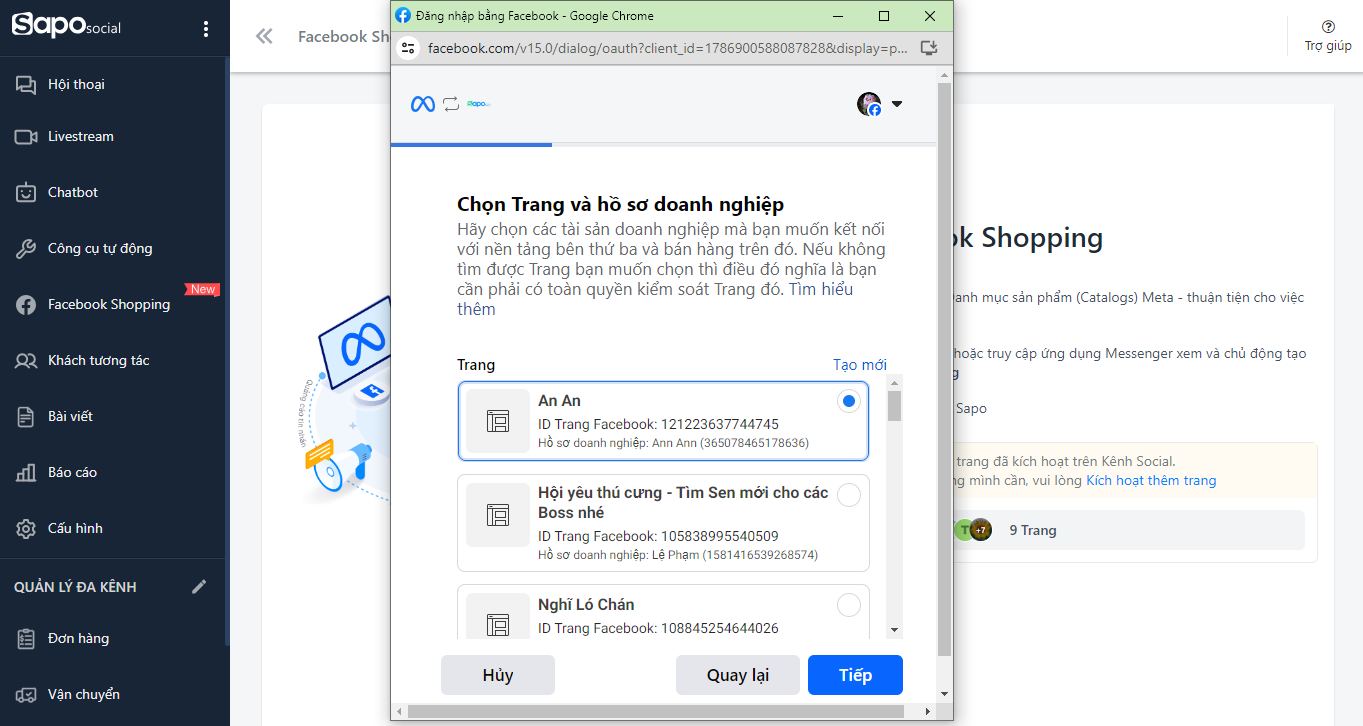Click the Nghĩ Ló Chán page thumbnail
This screenshot has height=726, width=1363.
coord(498,616)
